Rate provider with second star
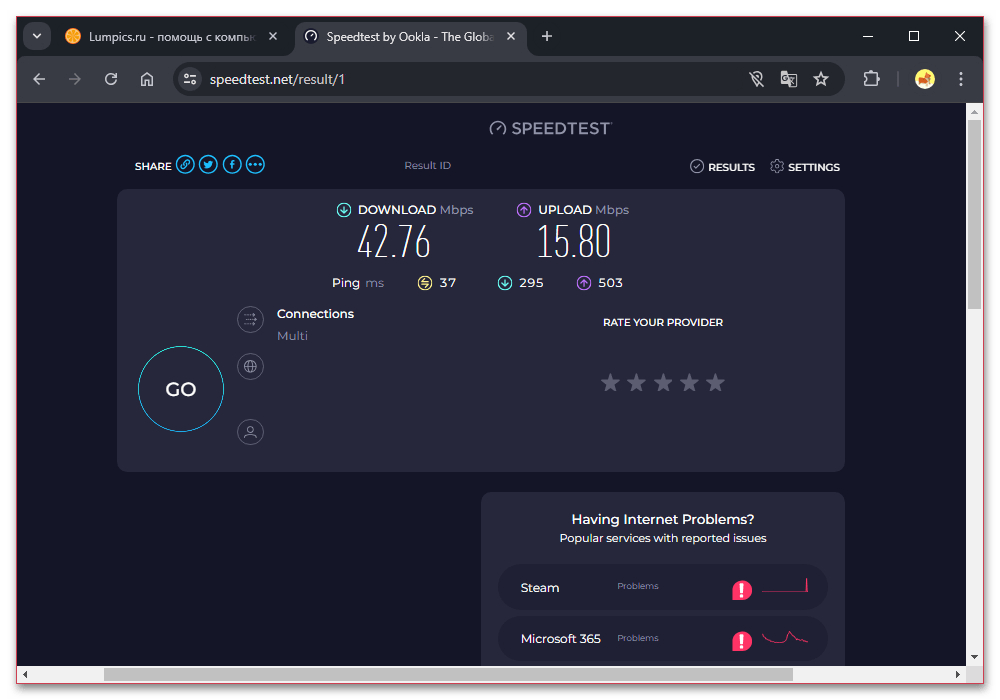The image size is (1000, 700). pyautogui.click(x=636, y=383)
